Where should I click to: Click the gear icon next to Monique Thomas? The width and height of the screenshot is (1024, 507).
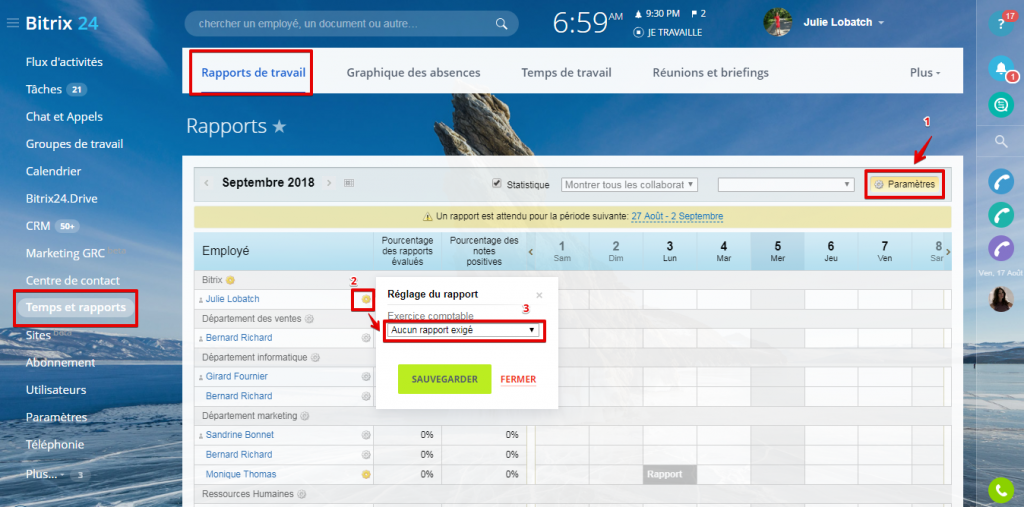(366, 474)
